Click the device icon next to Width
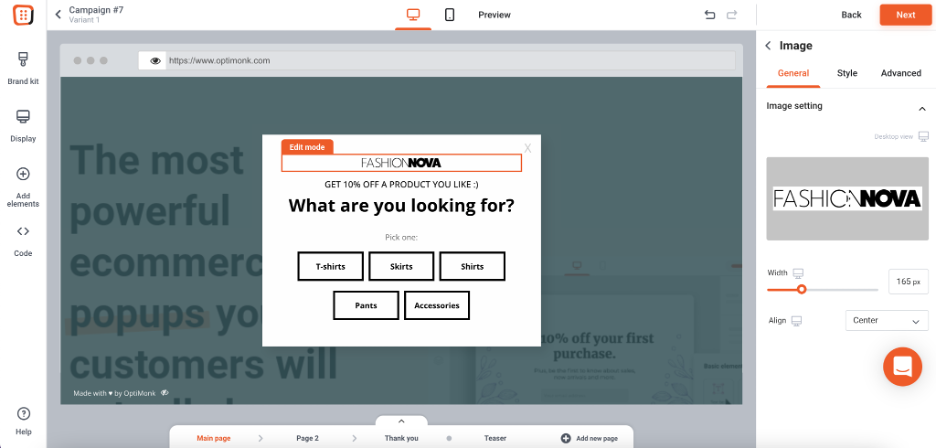The width and height of the screenshot is (936, 448). (x=798, y=273)
